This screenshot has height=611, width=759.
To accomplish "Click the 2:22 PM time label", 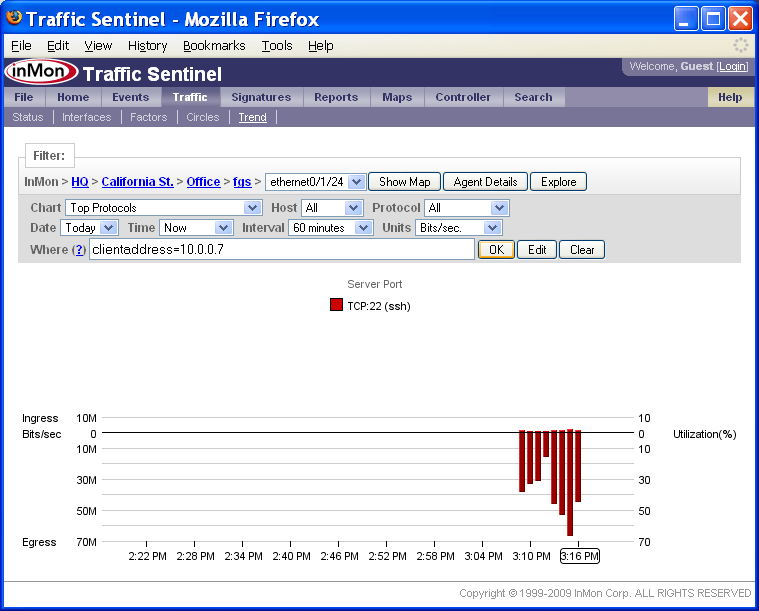I will [x=147, y=556].
